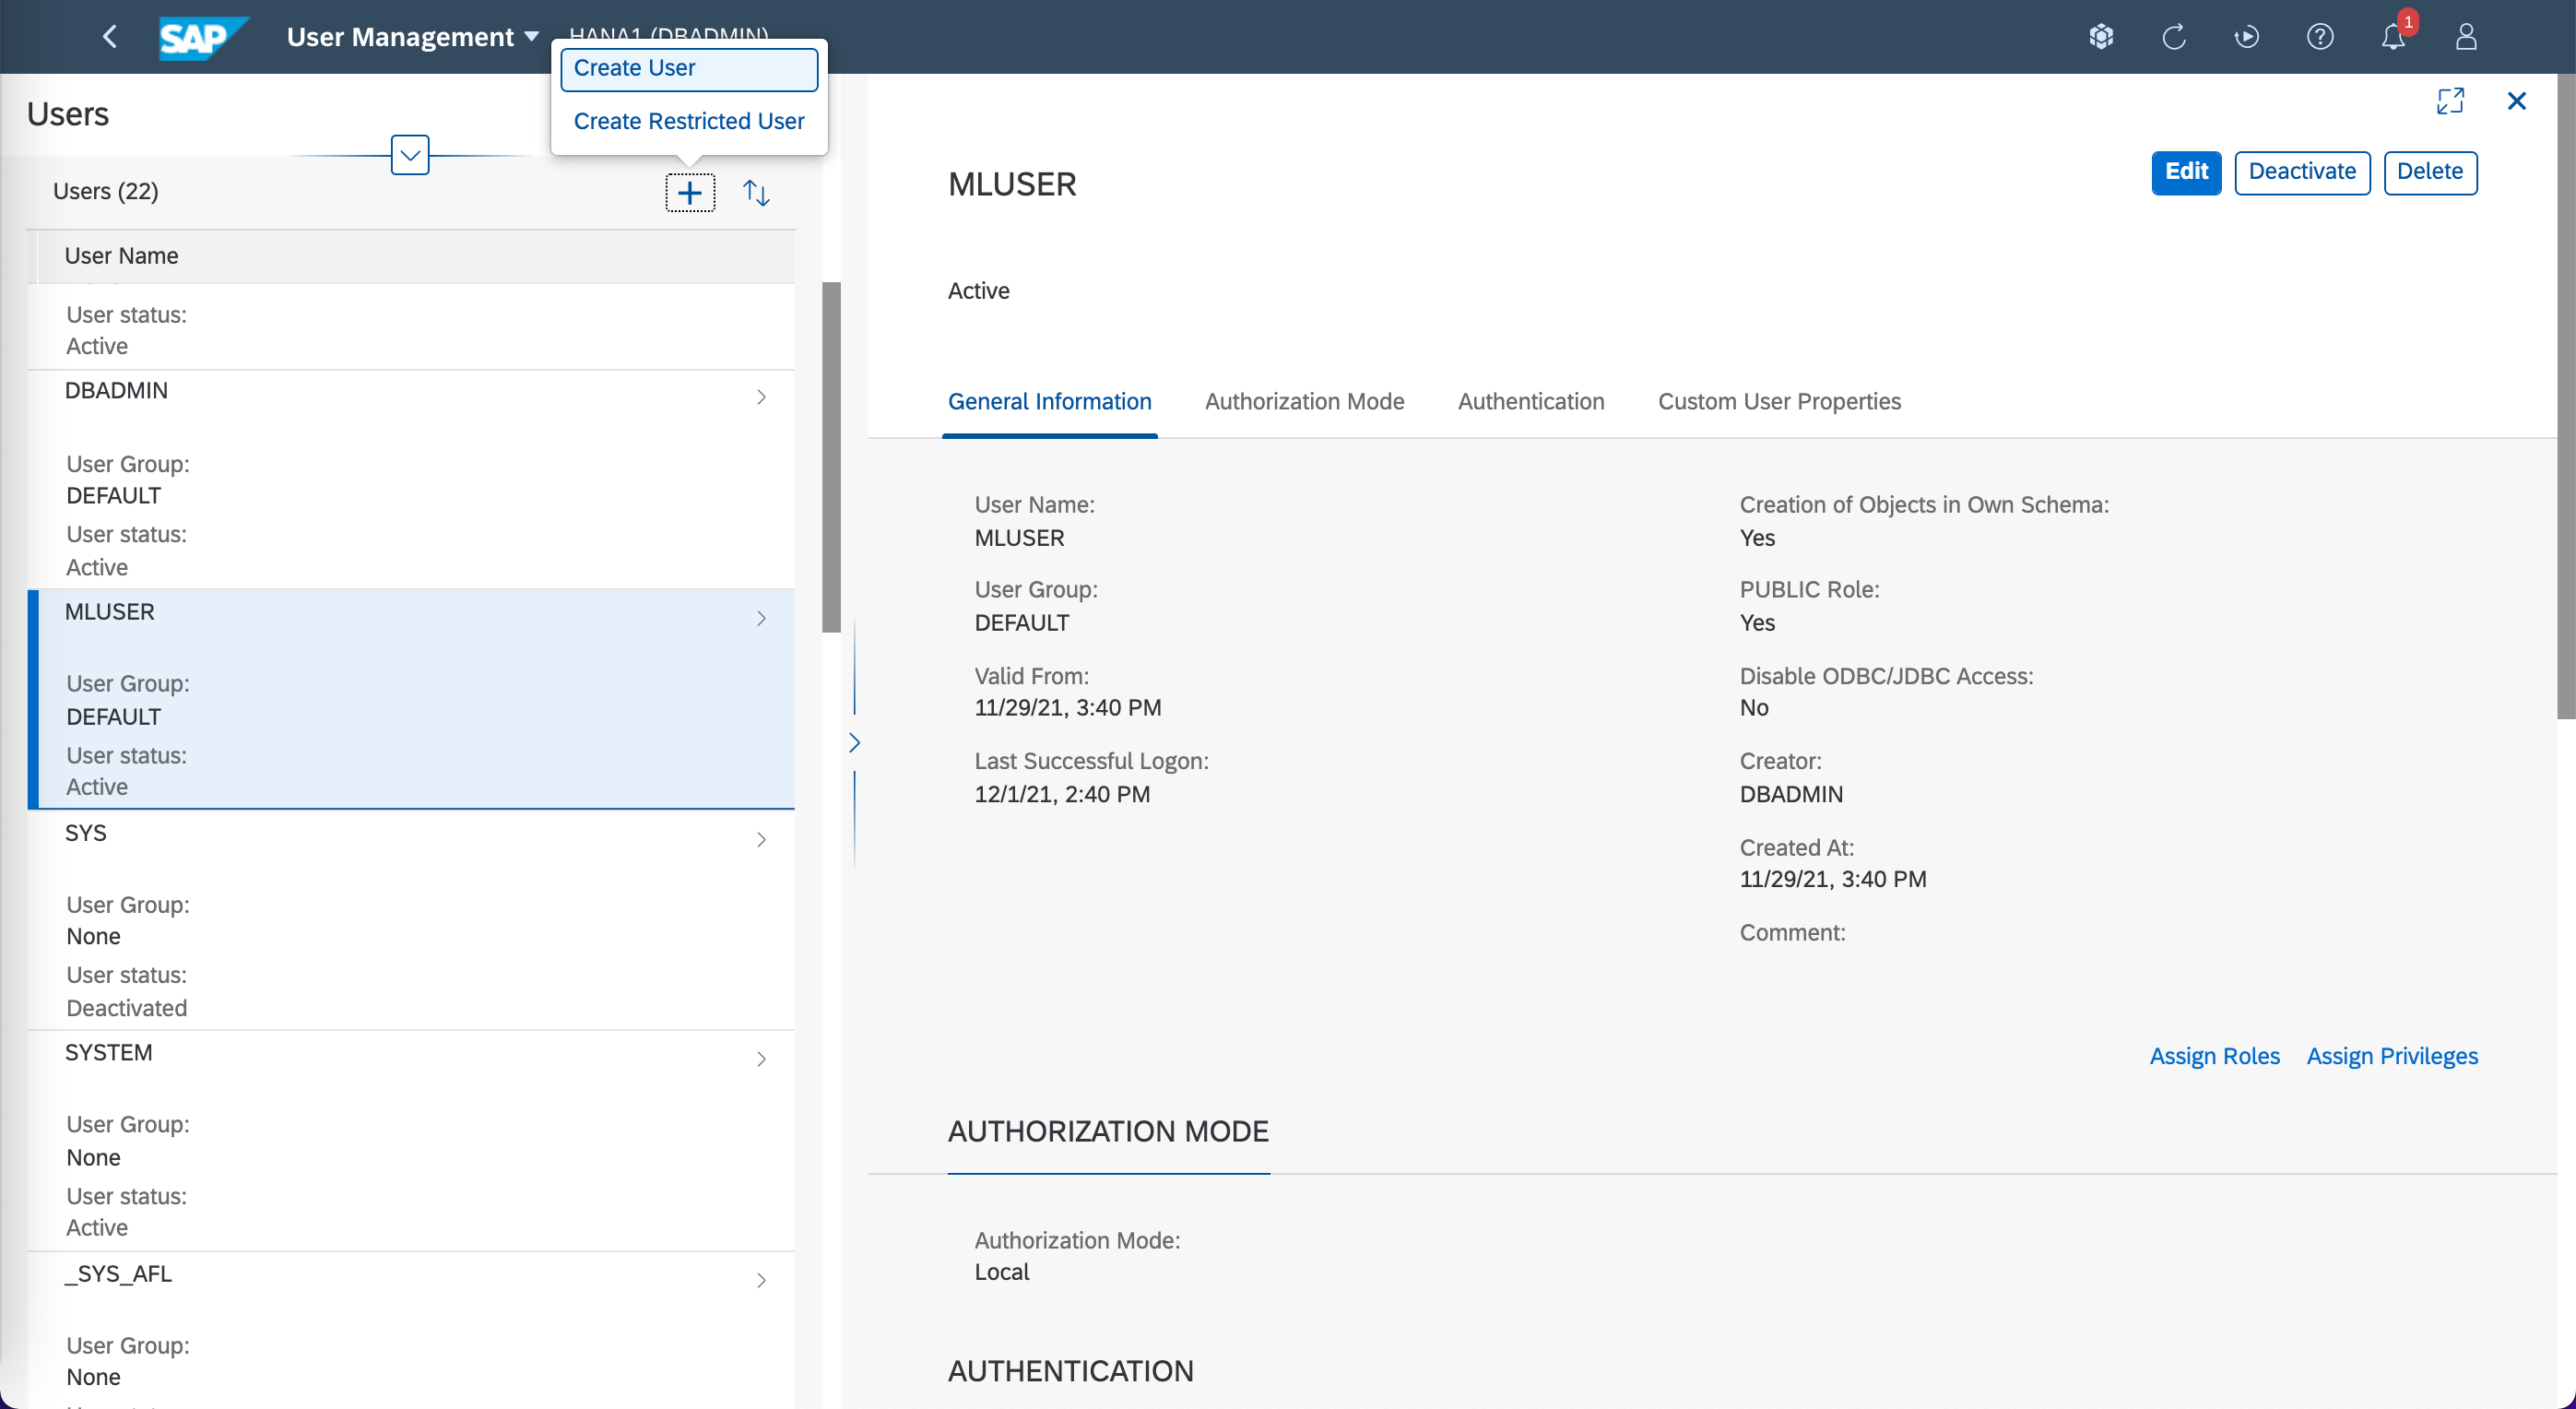Click the panel divider expand arrow
The width and height of the screenshot is (2576, 1409).
pyautogui.click(x=854, y=742)
